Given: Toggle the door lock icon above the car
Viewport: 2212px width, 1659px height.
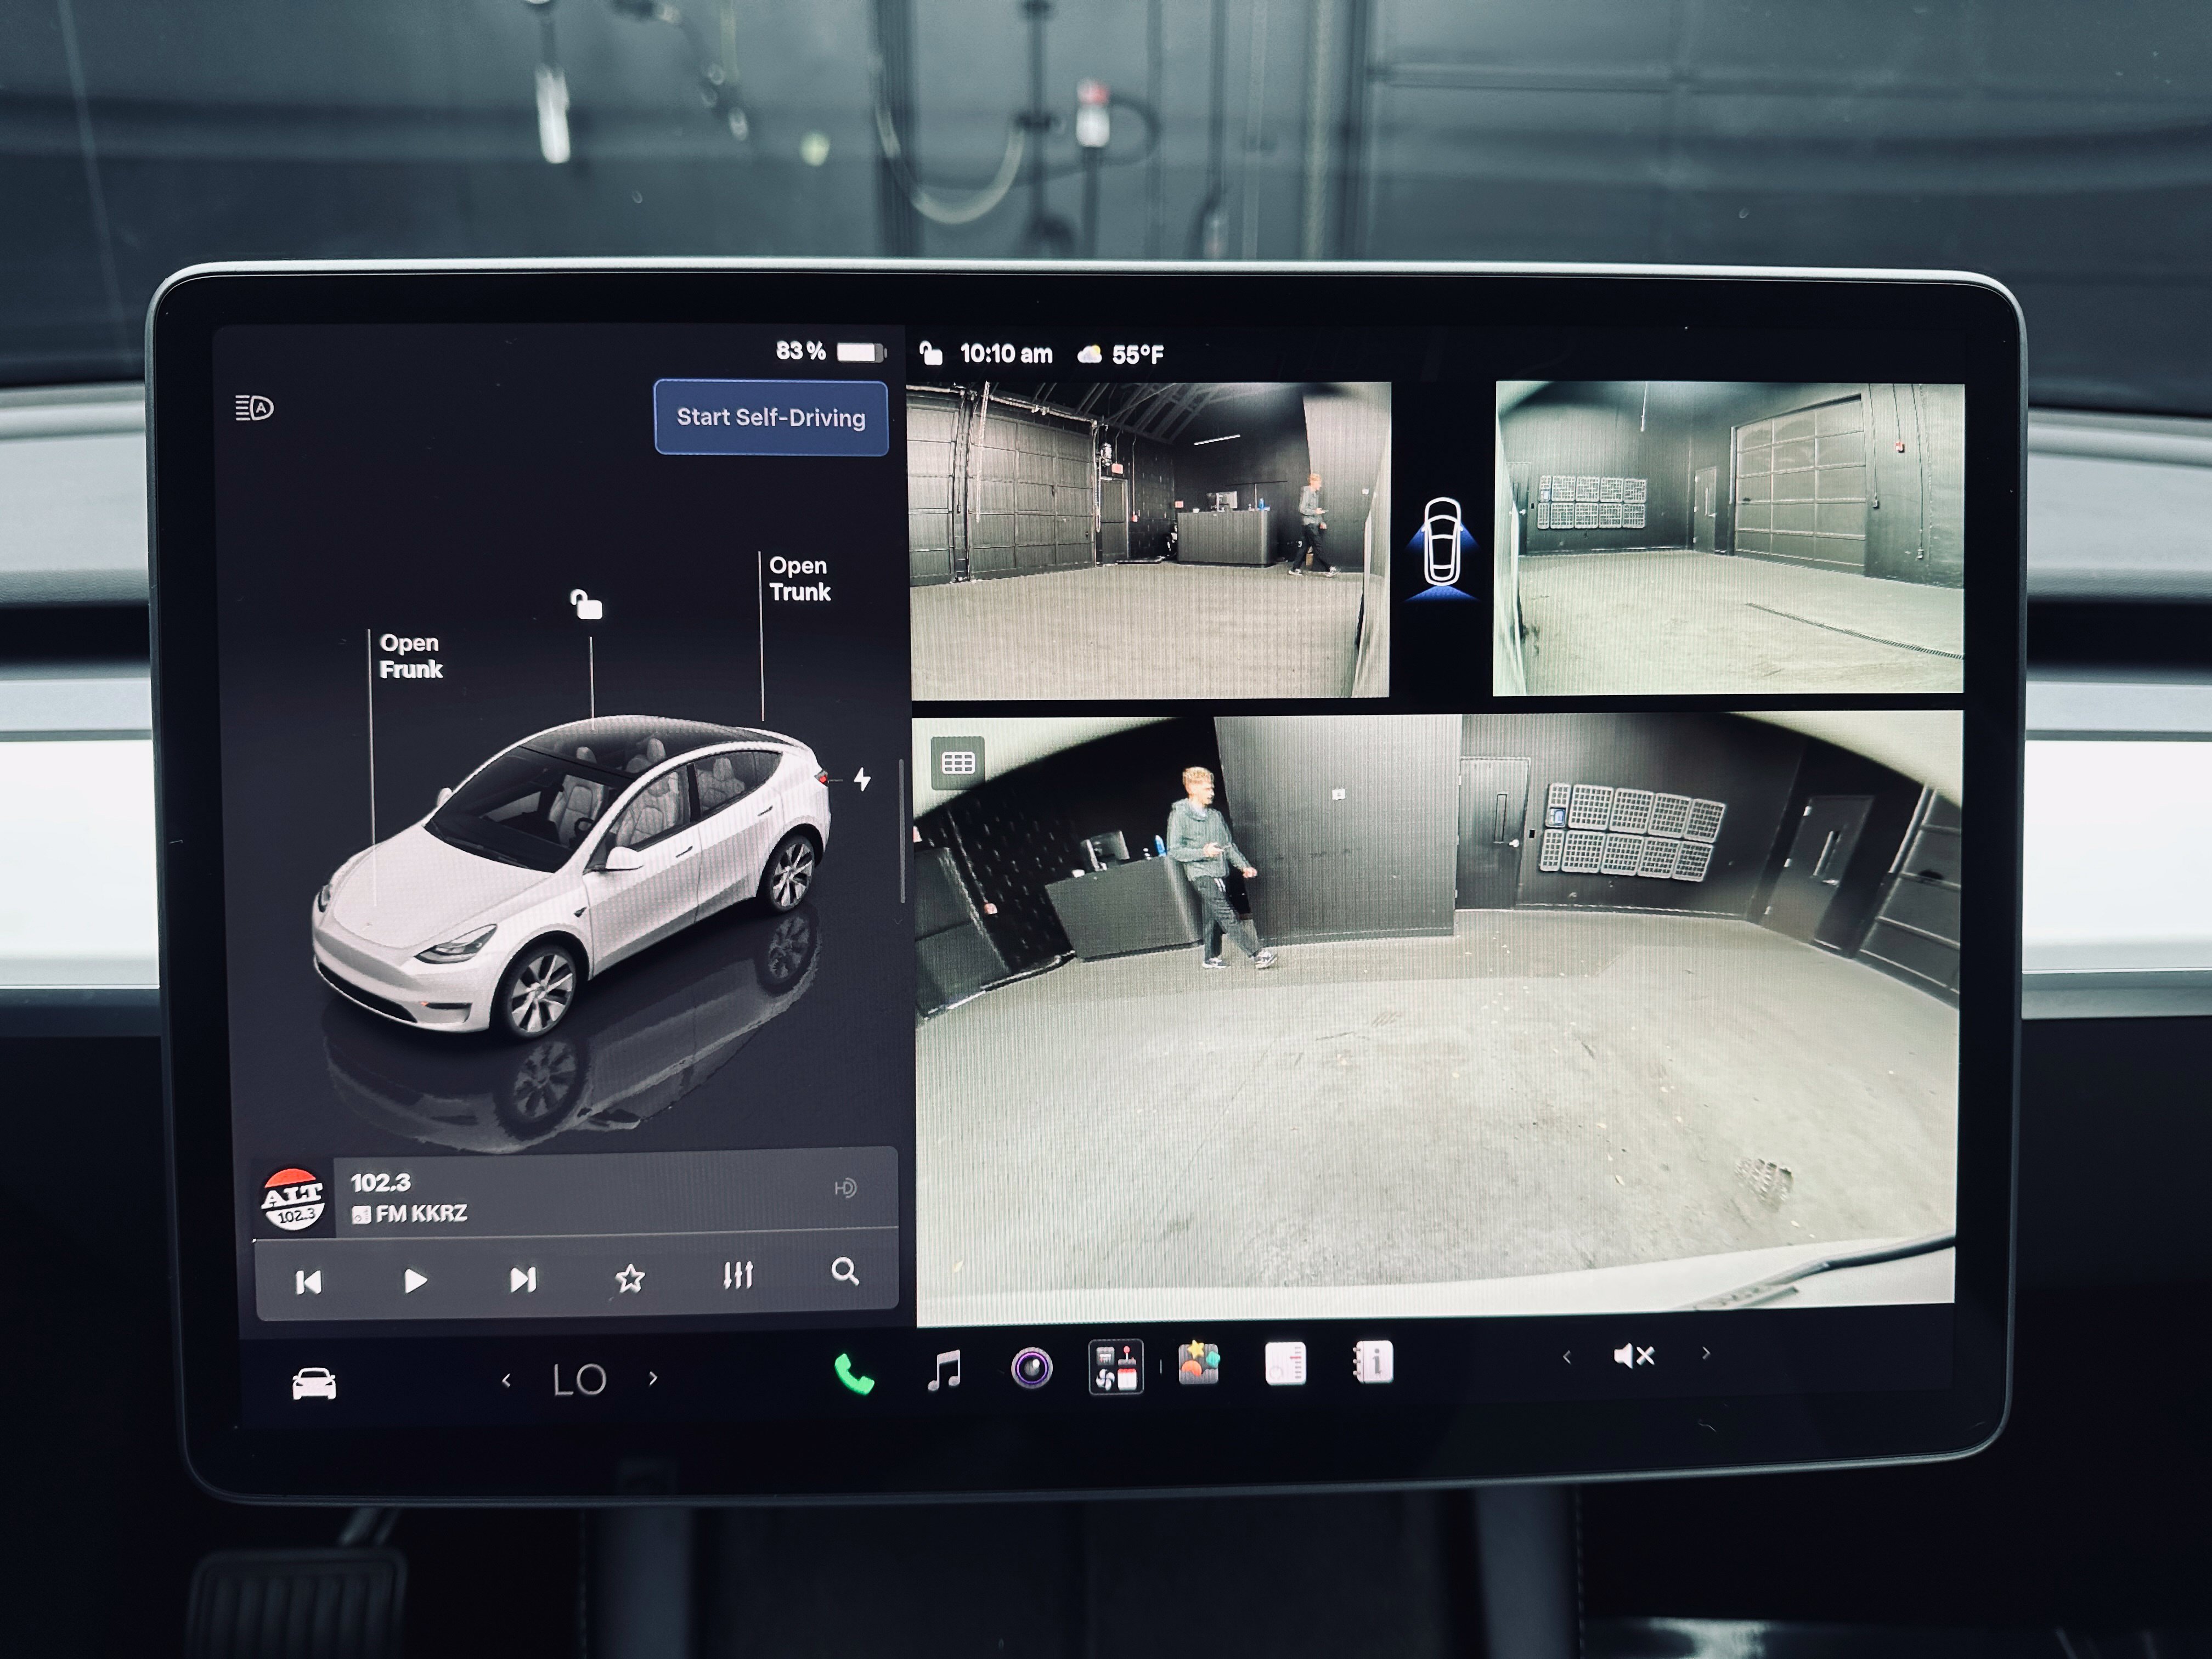Looking at the screenshot, I should coord(586,604).
